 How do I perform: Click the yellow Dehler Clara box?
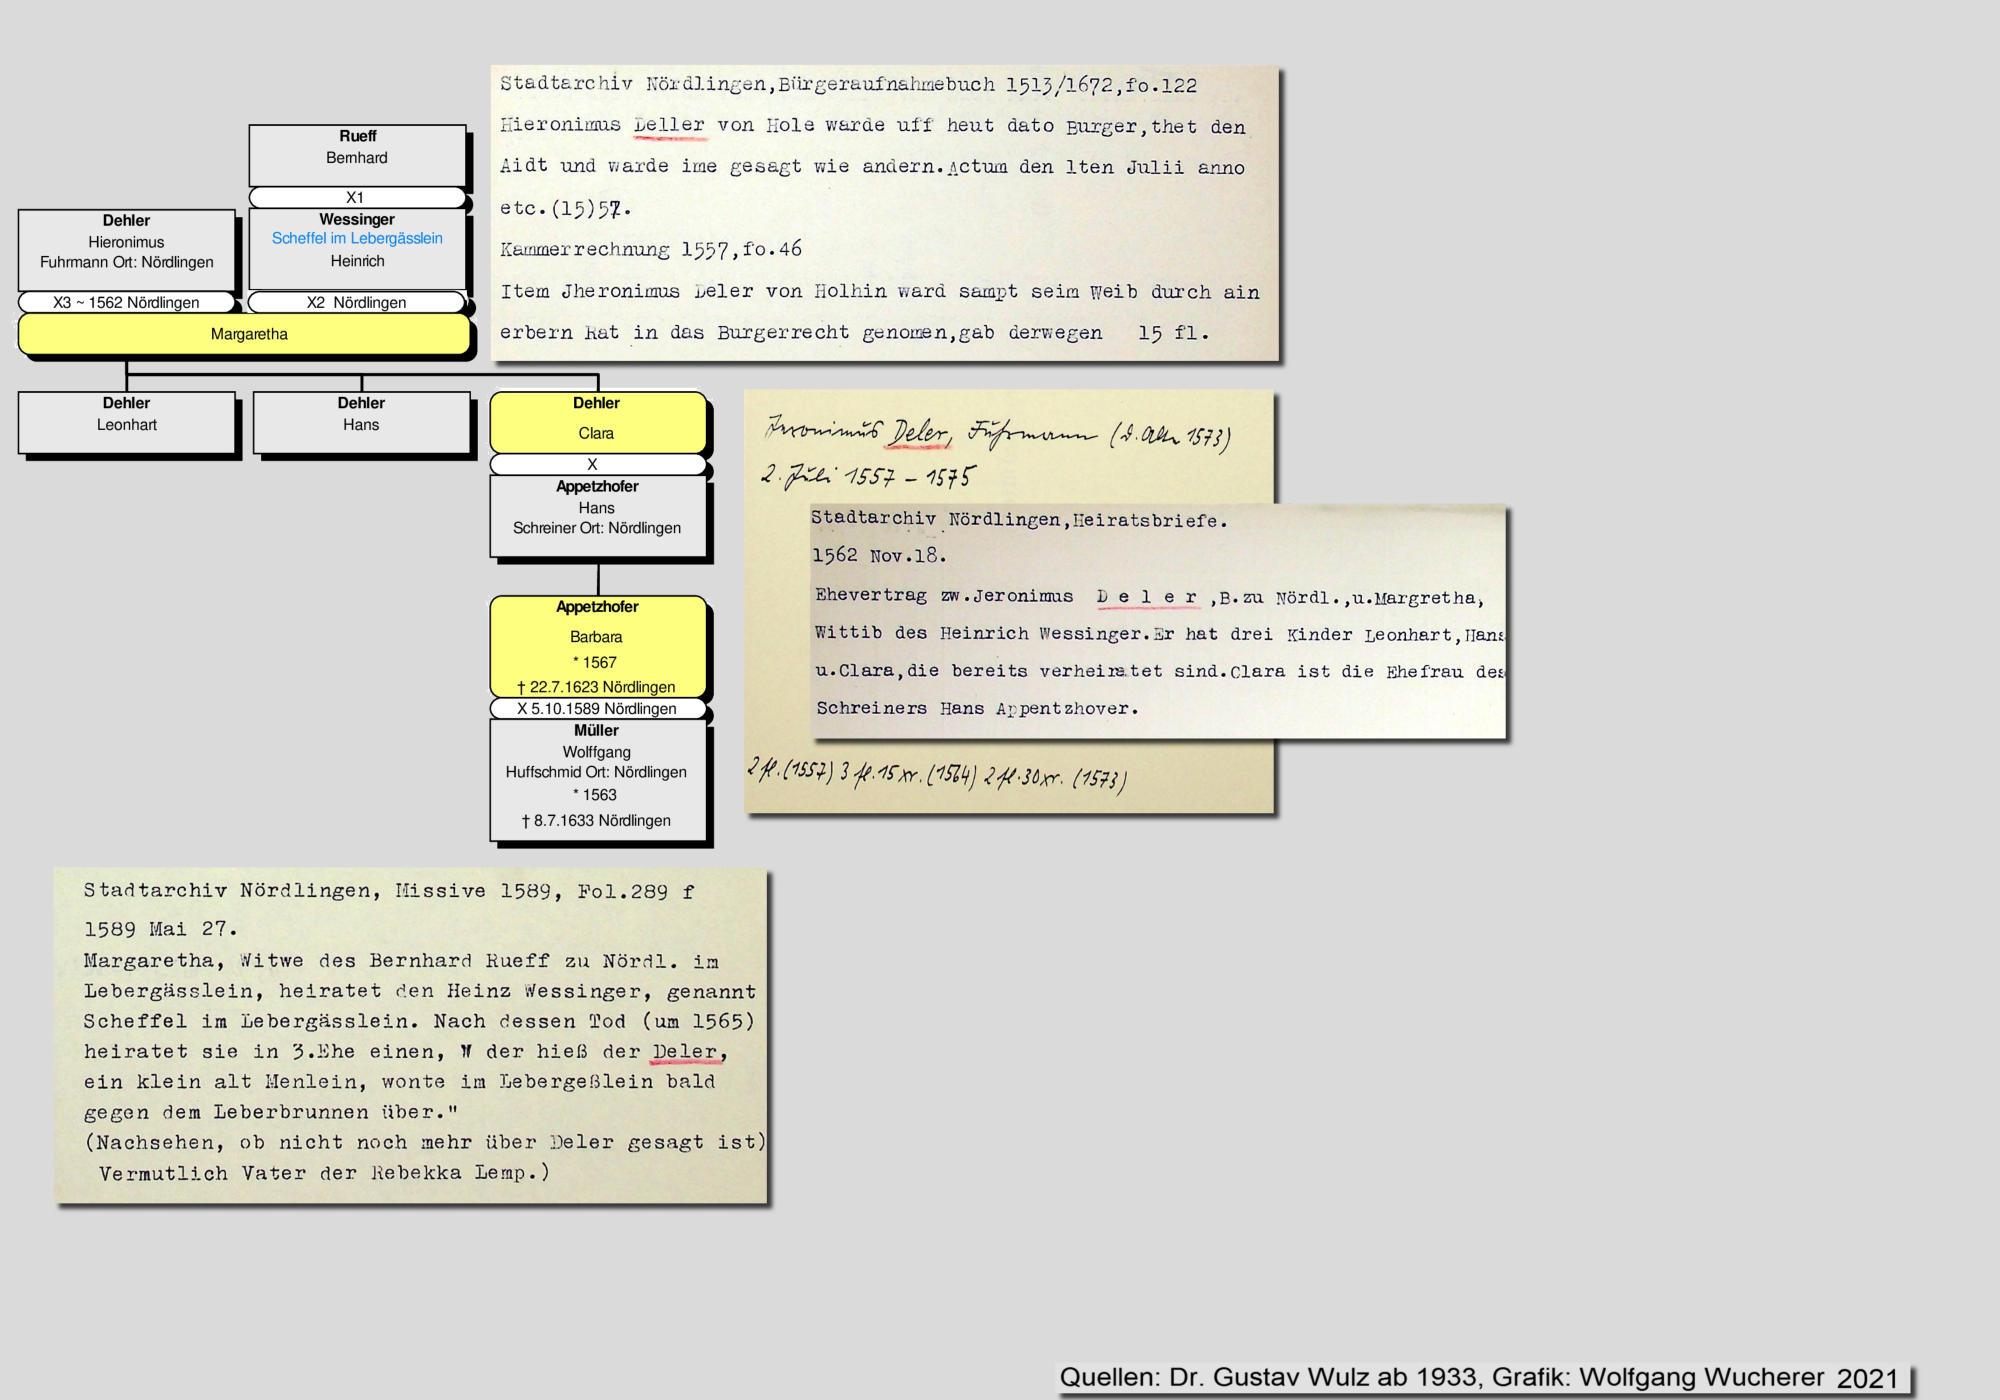pos(597,421)
